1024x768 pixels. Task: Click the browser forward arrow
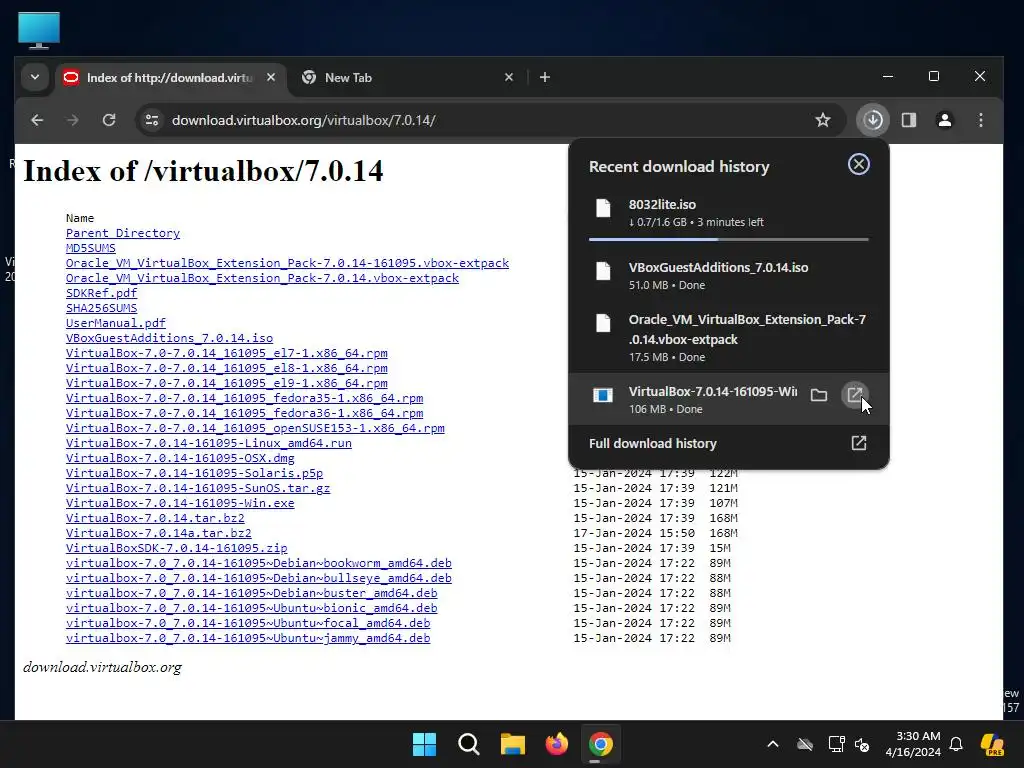pos(72,120)
